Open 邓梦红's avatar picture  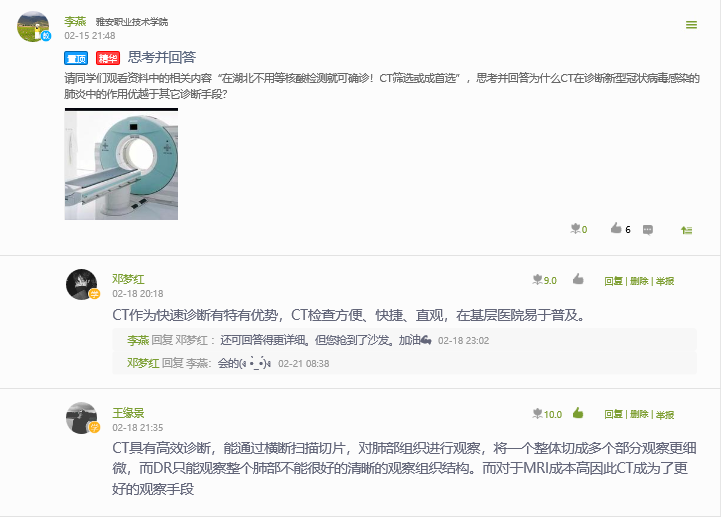pos(82,285)
